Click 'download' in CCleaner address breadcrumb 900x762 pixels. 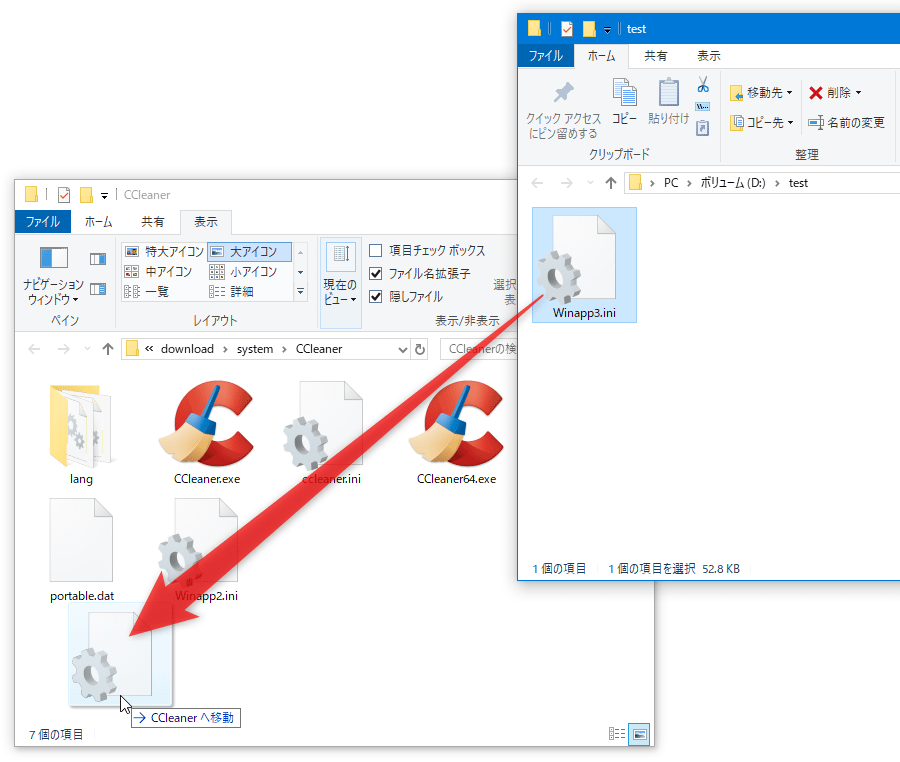187,349
